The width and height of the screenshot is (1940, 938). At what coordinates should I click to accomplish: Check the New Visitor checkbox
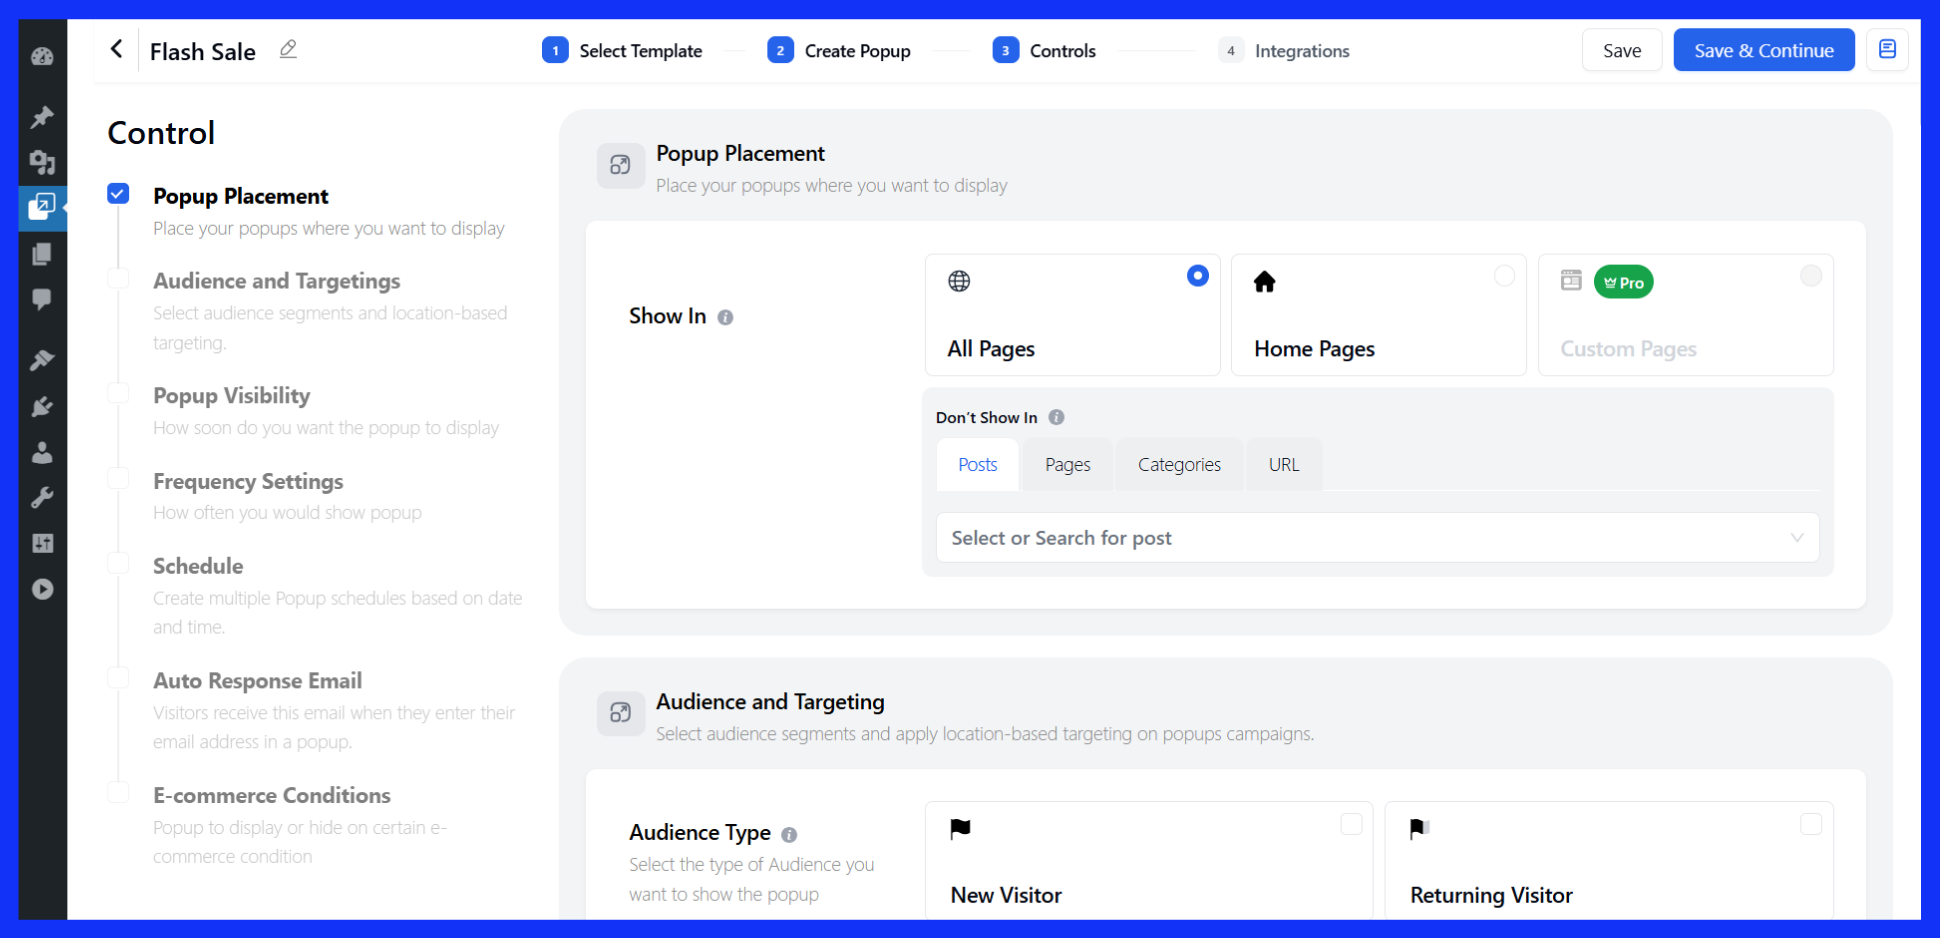1351,824
